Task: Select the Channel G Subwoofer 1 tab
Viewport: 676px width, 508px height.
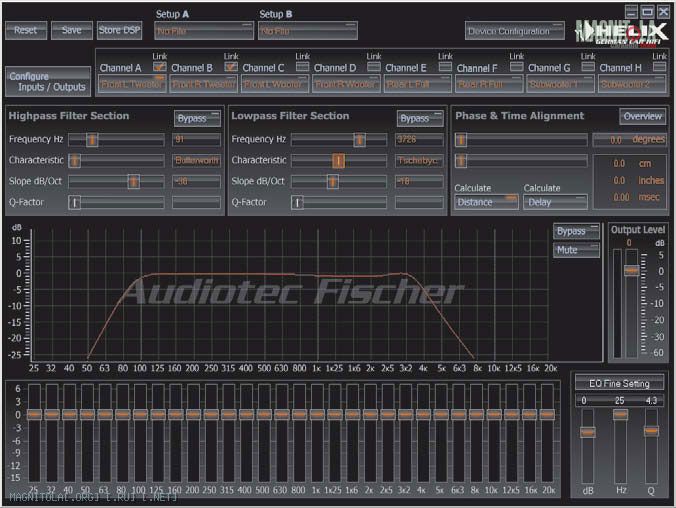Action: [560, 84]
